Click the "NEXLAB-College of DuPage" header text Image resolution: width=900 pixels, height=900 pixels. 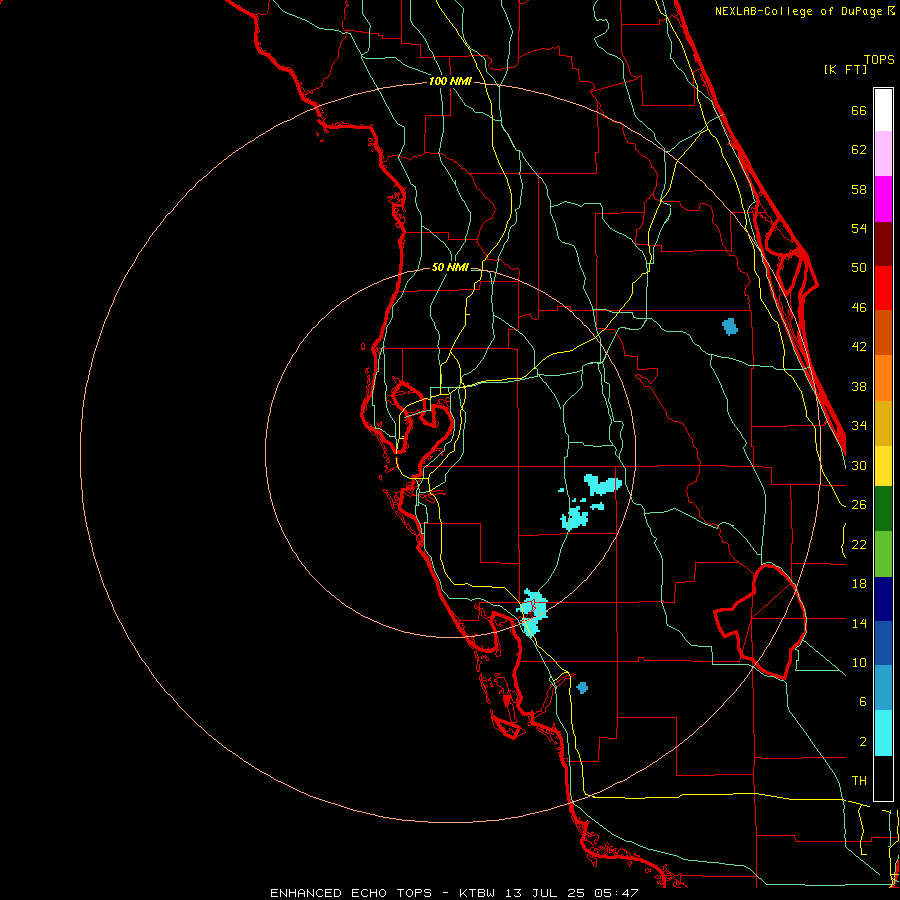pyautogui.click(x=798, y=11)
